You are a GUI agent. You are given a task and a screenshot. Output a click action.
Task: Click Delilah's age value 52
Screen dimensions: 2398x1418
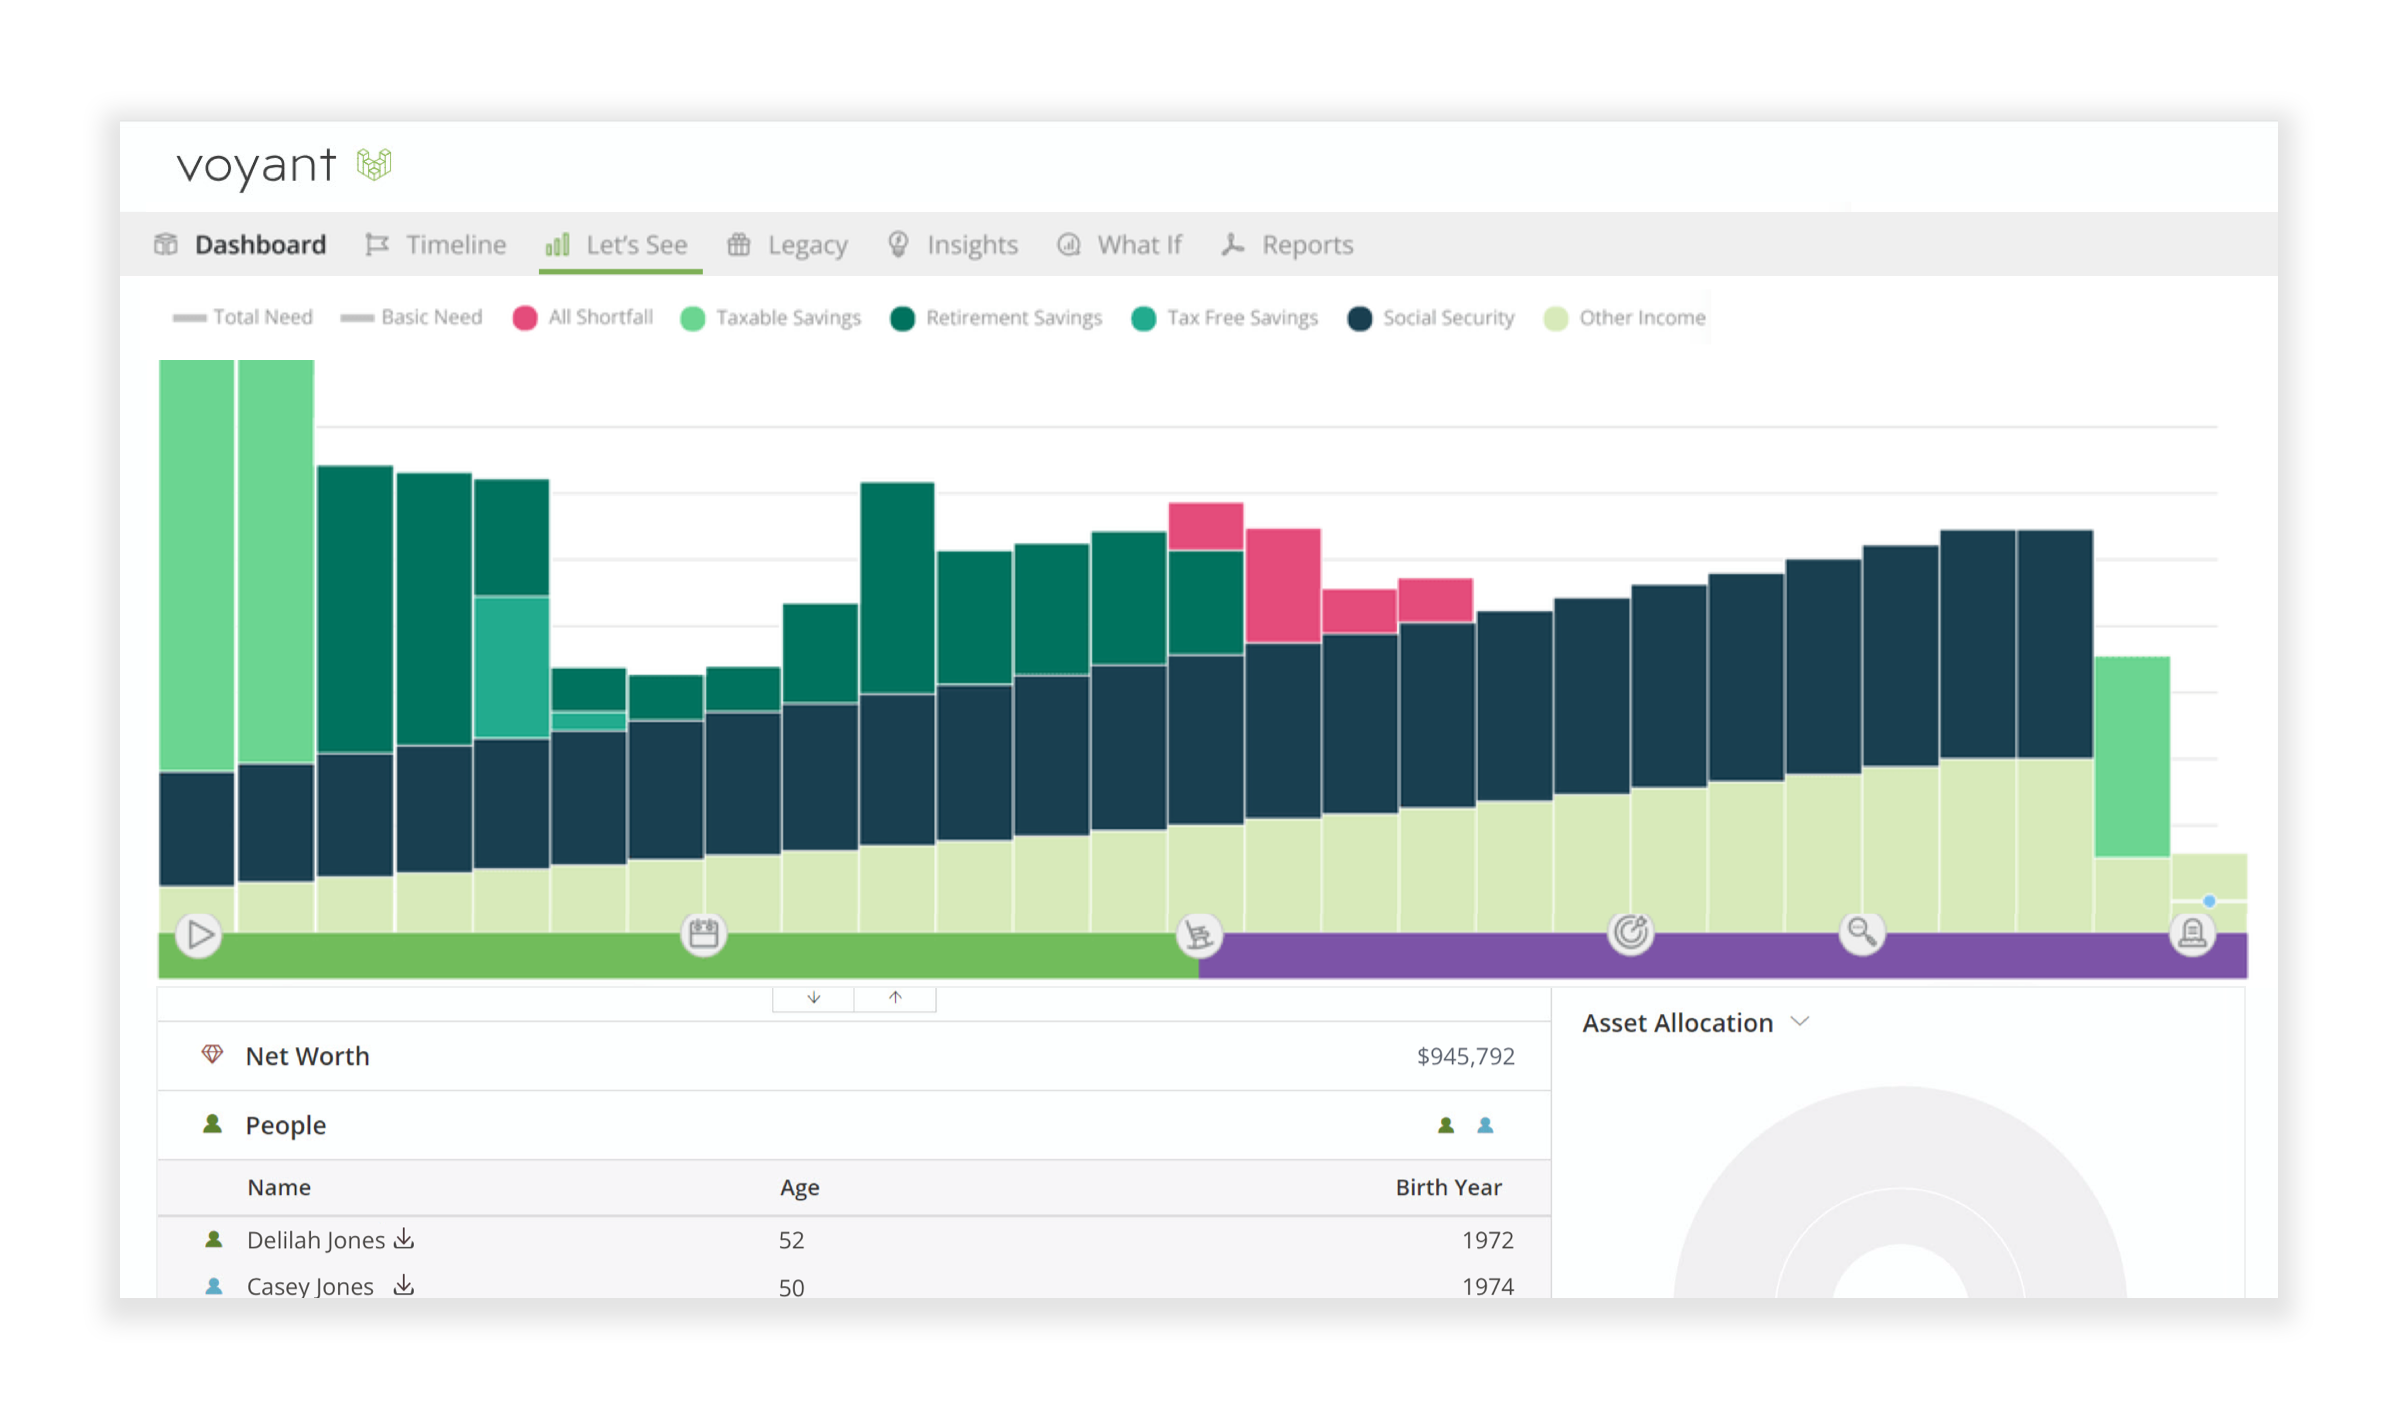click(791, 1240)
